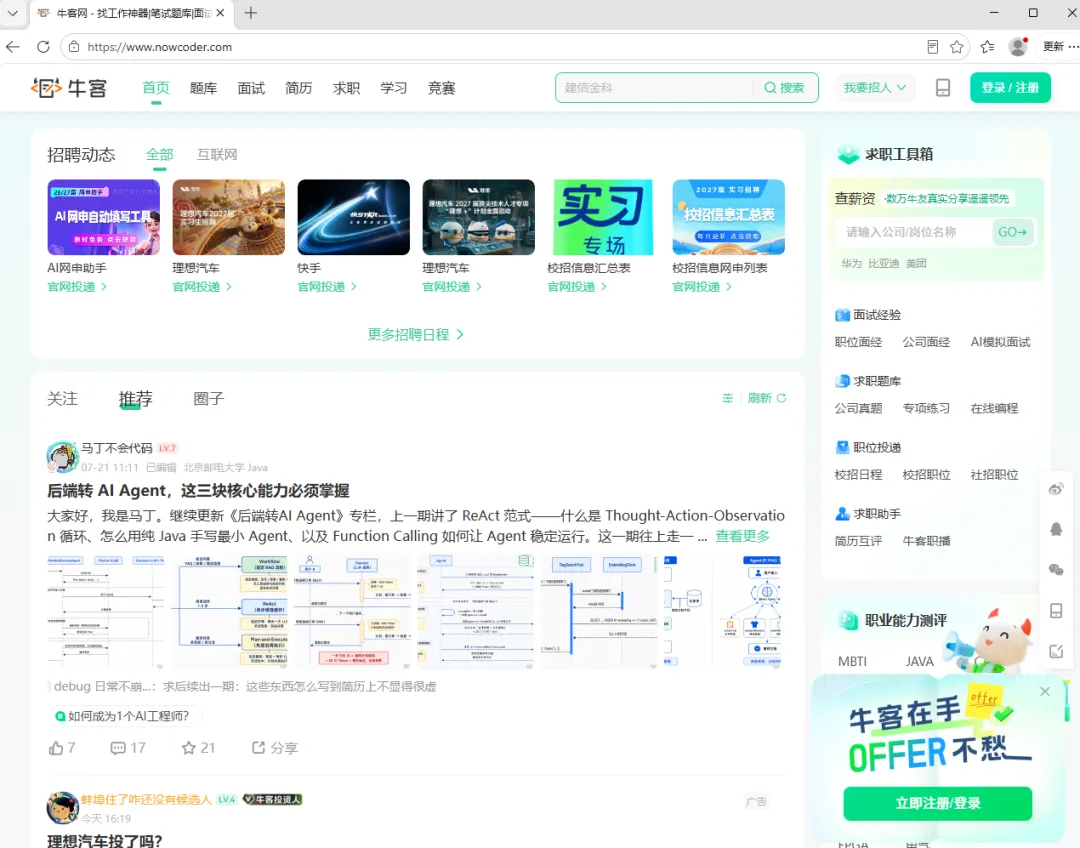Bookmark page with star icon
Screen dimensions: 1080x848
957,47
